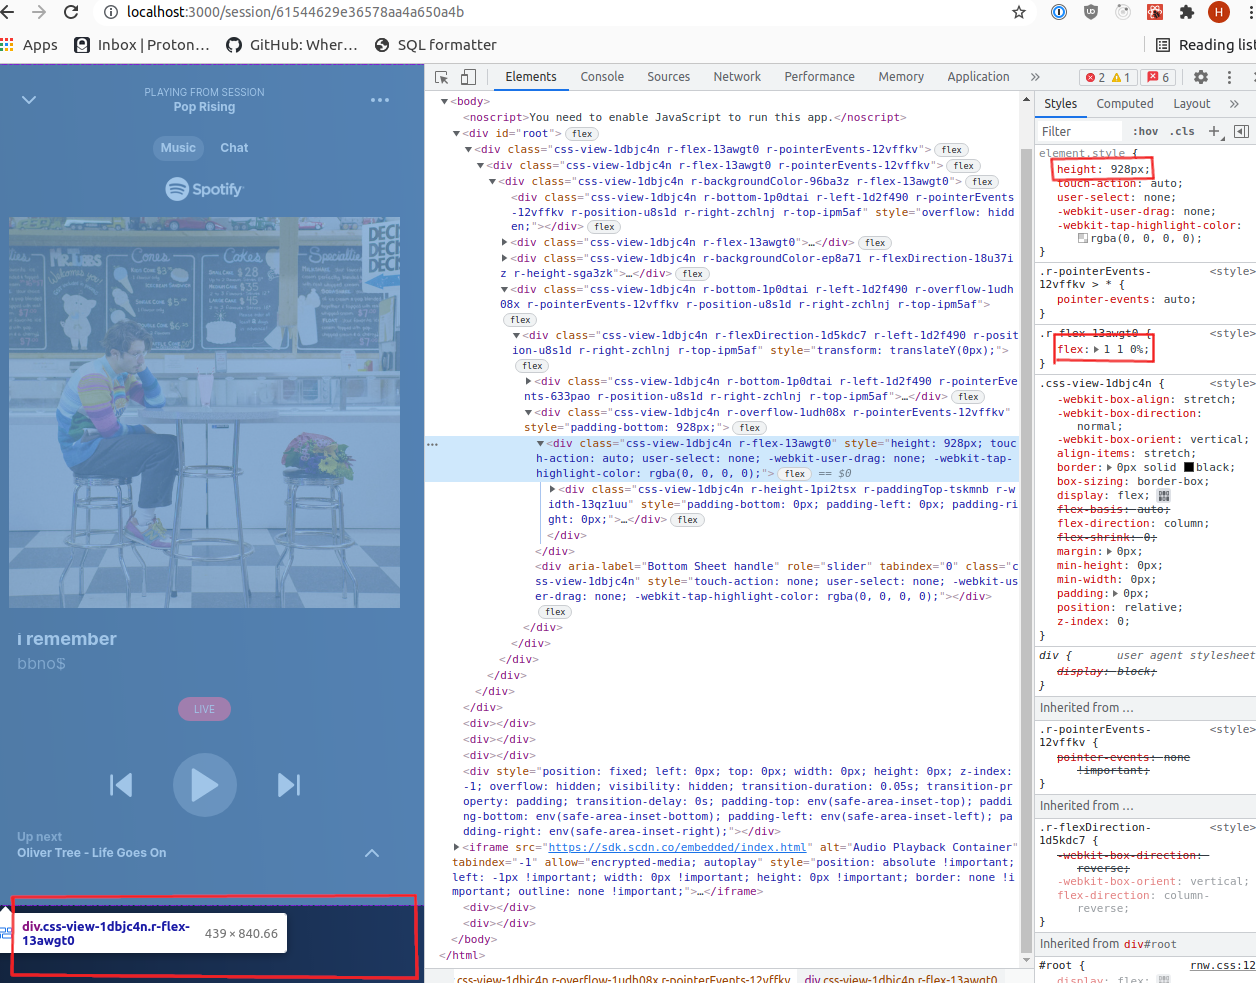Toggle the device emulation toolbar icon
Viewport: 1256px width, 983px height.
tap(466, 76)
